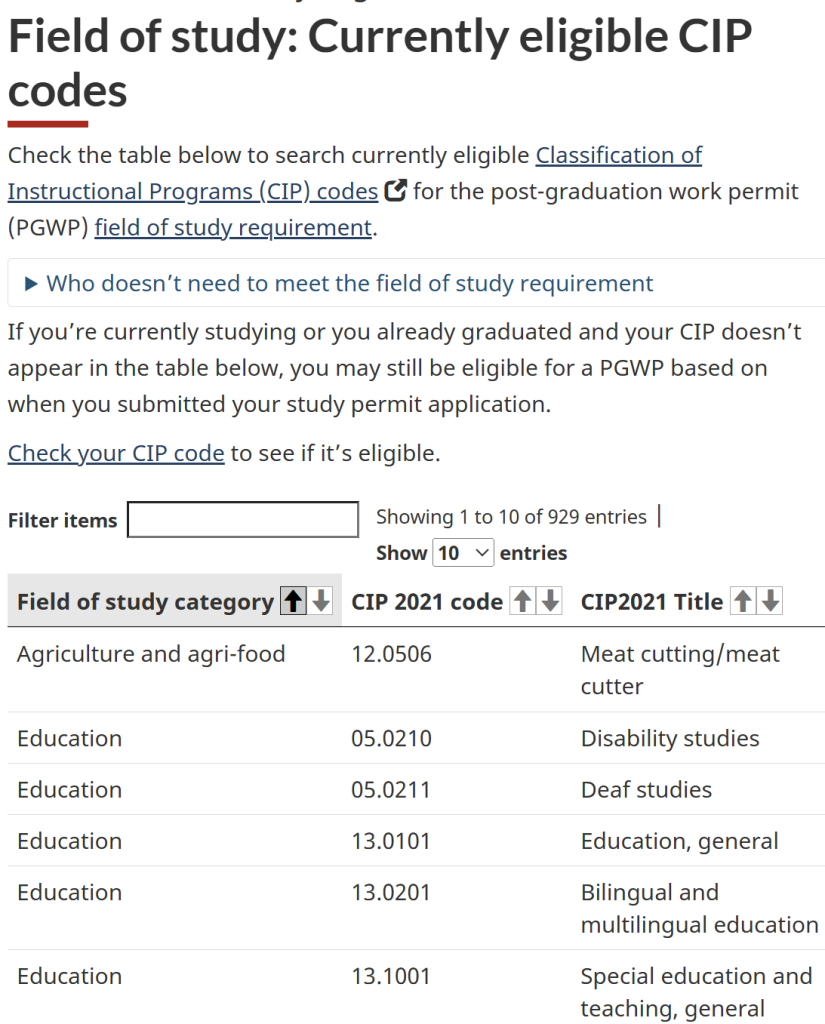
Task: Open Classification of Instructional Programs link
Action: pos(618,155)
